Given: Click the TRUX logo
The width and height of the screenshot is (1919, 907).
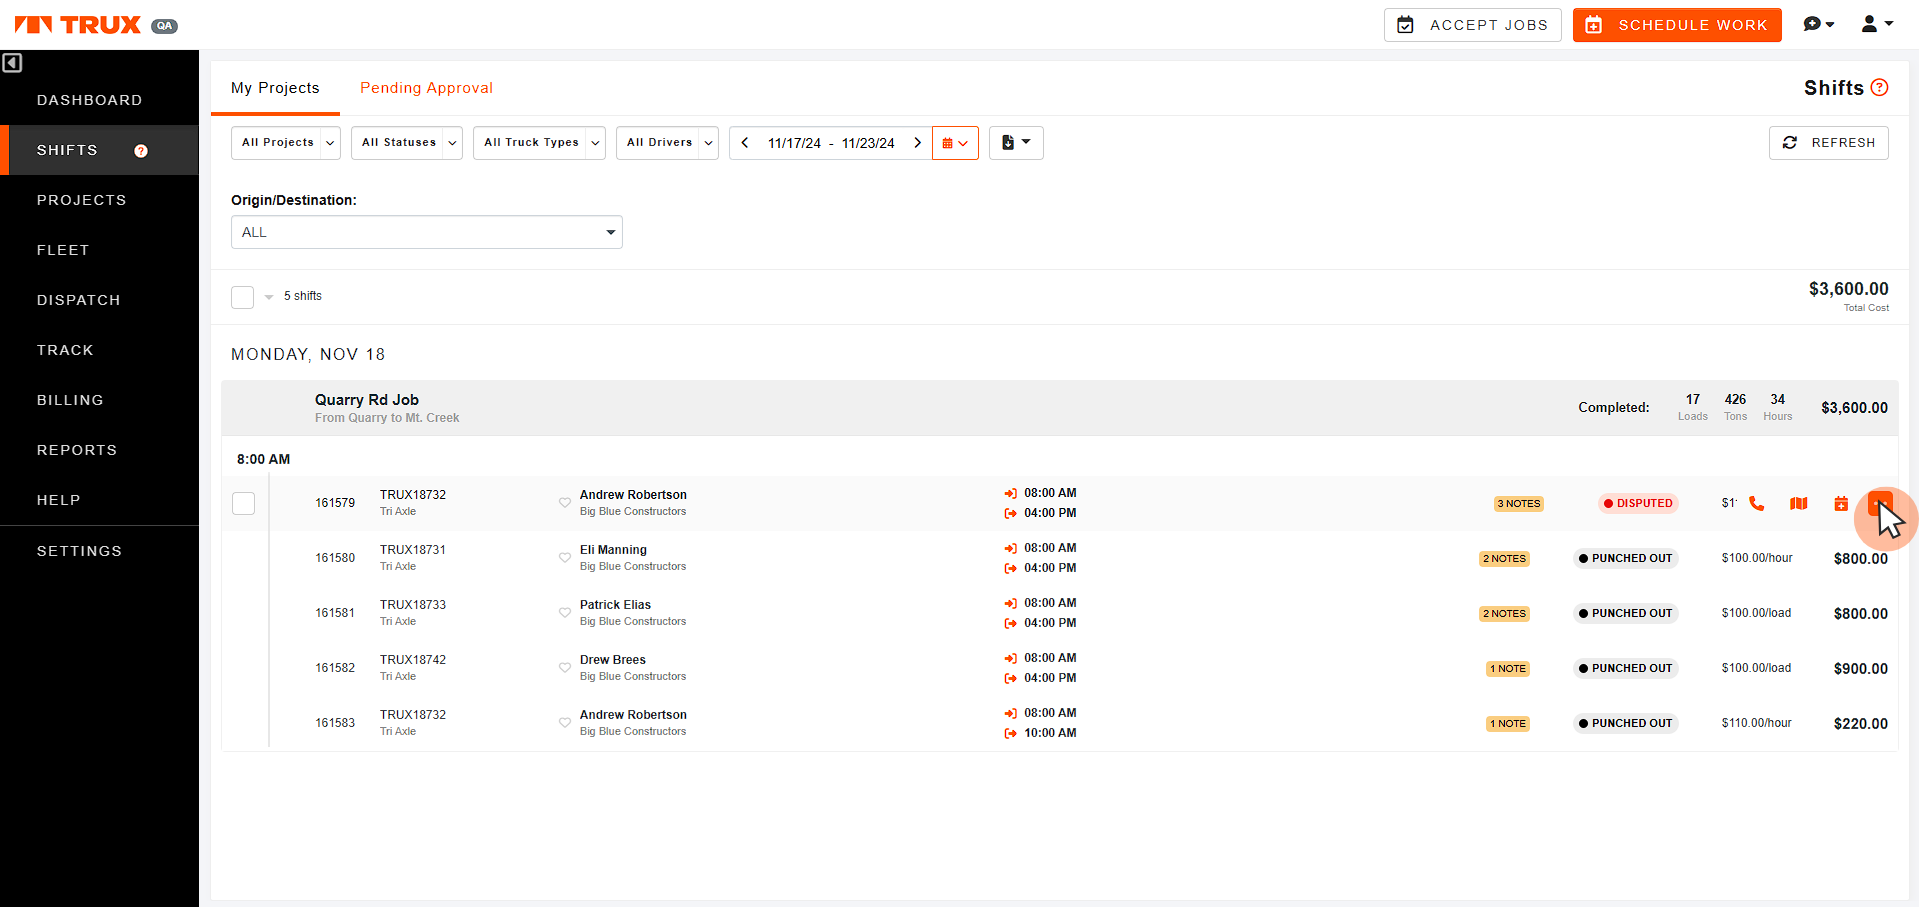Looking at the screenshot, I should (x=77, y=25).
